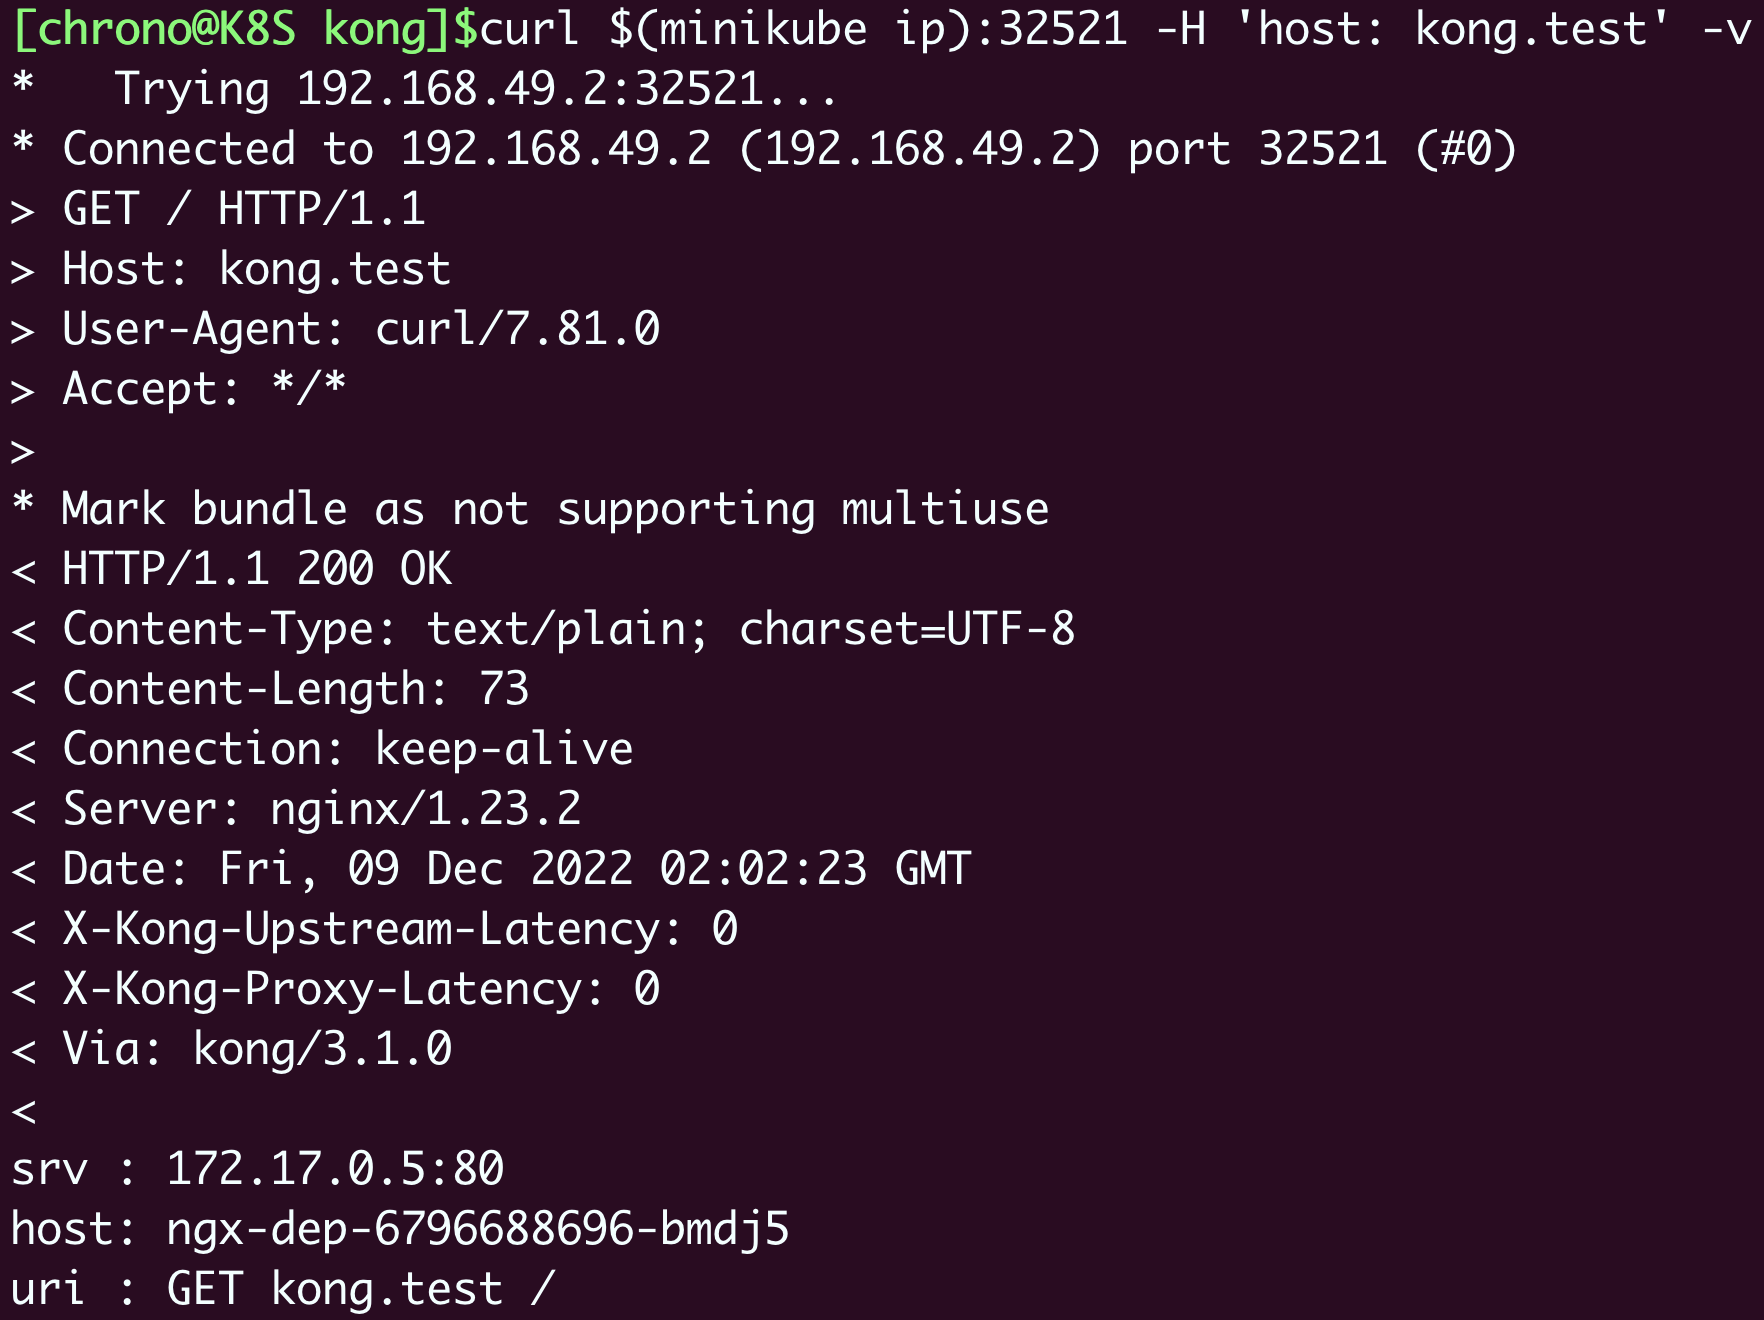1764x1320 pixels.
Task: Click the 'host: kong.test' header argument
Action: point(1452,30)
